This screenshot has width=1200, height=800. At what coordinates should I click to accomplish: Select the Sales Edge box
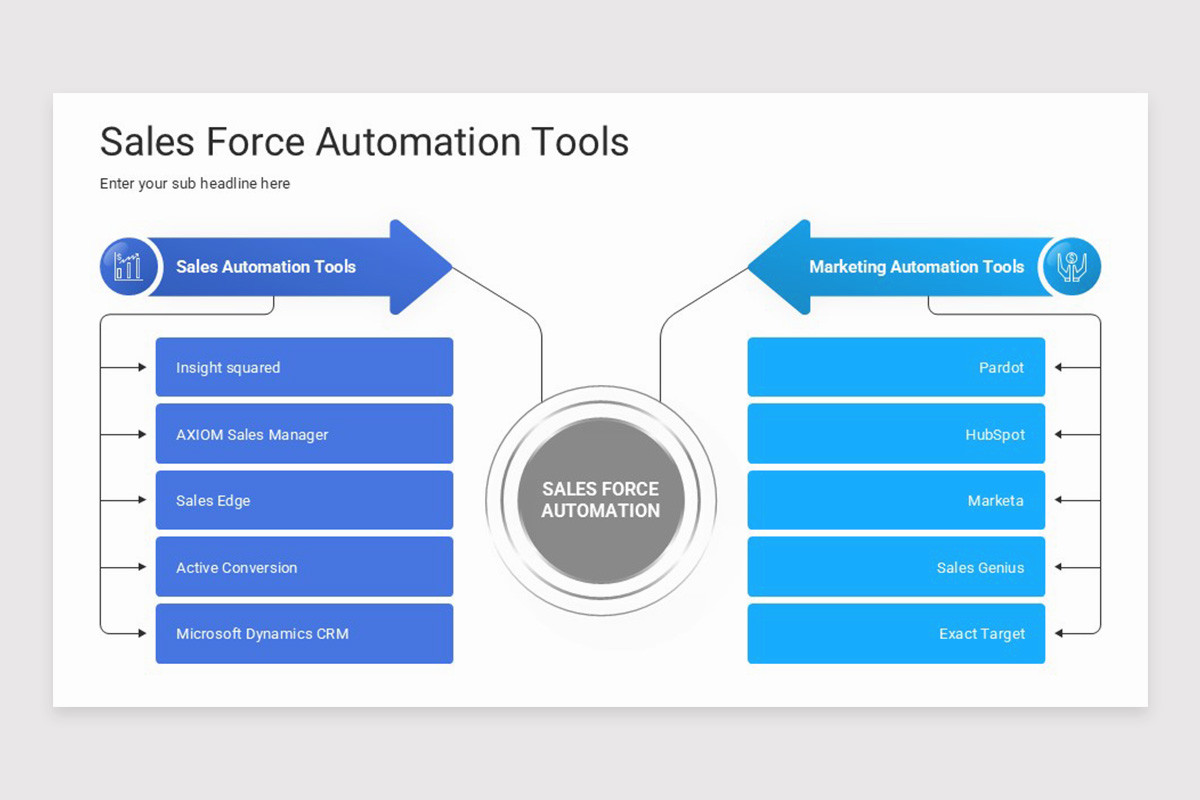pos(304,500)
